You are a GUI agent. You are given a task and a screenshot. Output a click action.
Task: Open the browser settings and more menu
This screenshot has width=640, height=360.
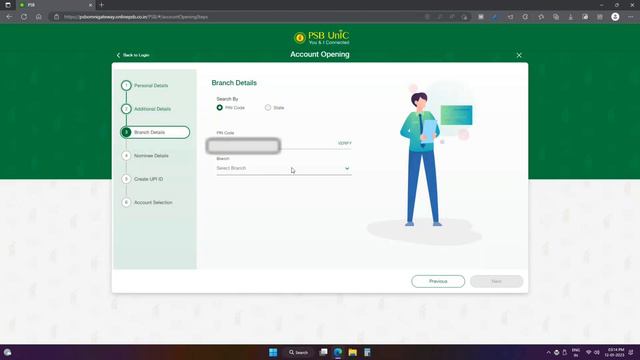(x=631, y=17)
